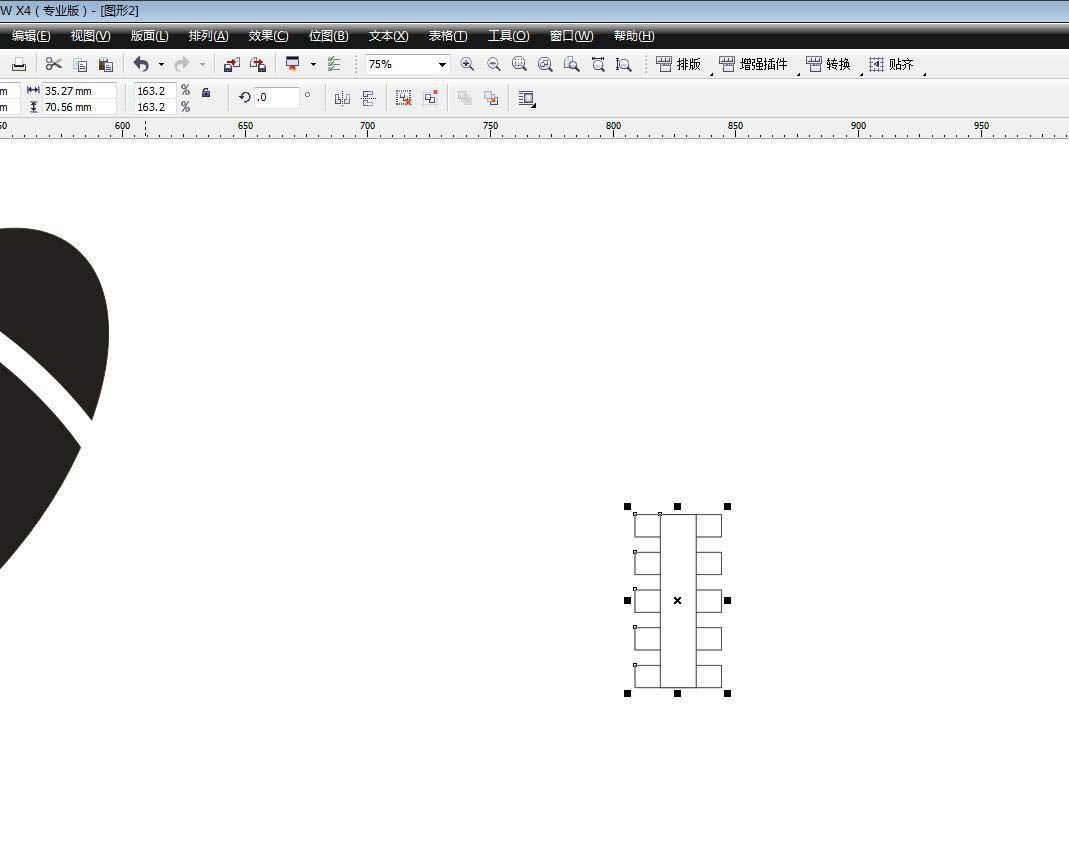
Task: Open the 位图(B) menu
Action: (328, 36)
